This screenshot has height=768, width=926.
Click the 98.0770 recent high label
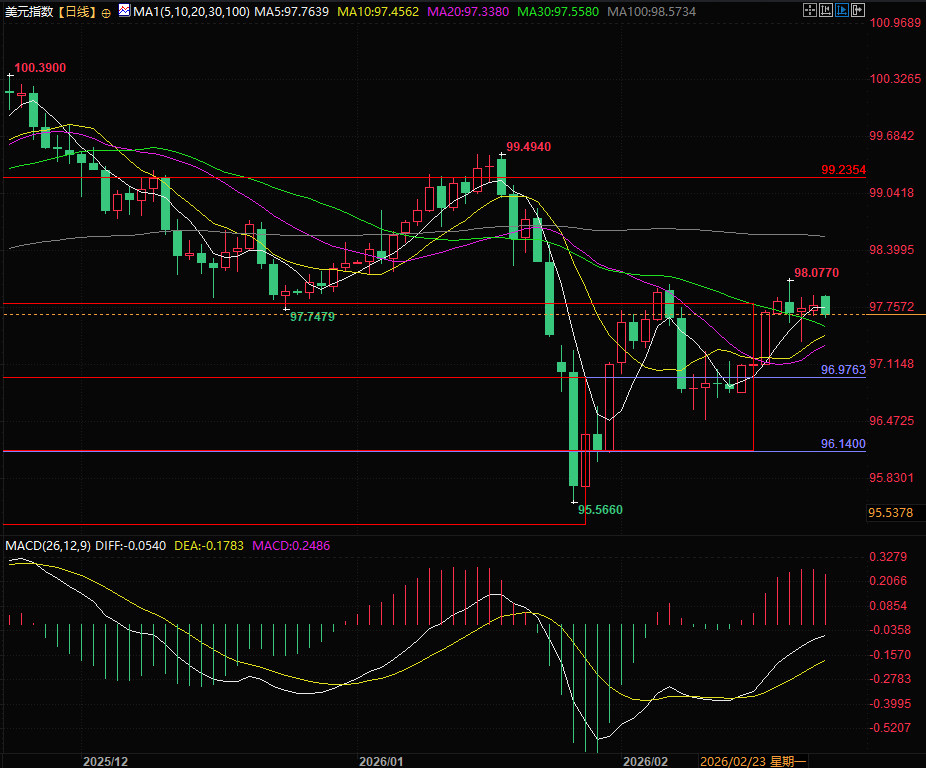coord(816,273)
